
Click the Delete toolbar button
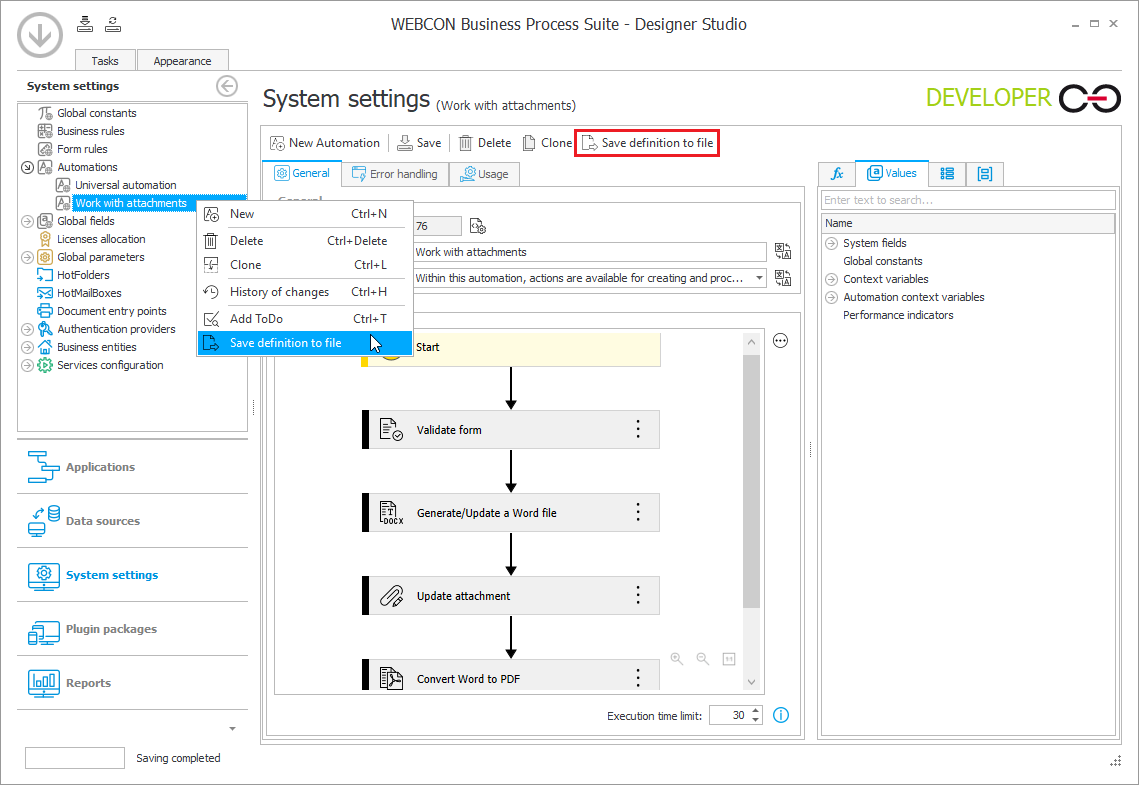485,143
